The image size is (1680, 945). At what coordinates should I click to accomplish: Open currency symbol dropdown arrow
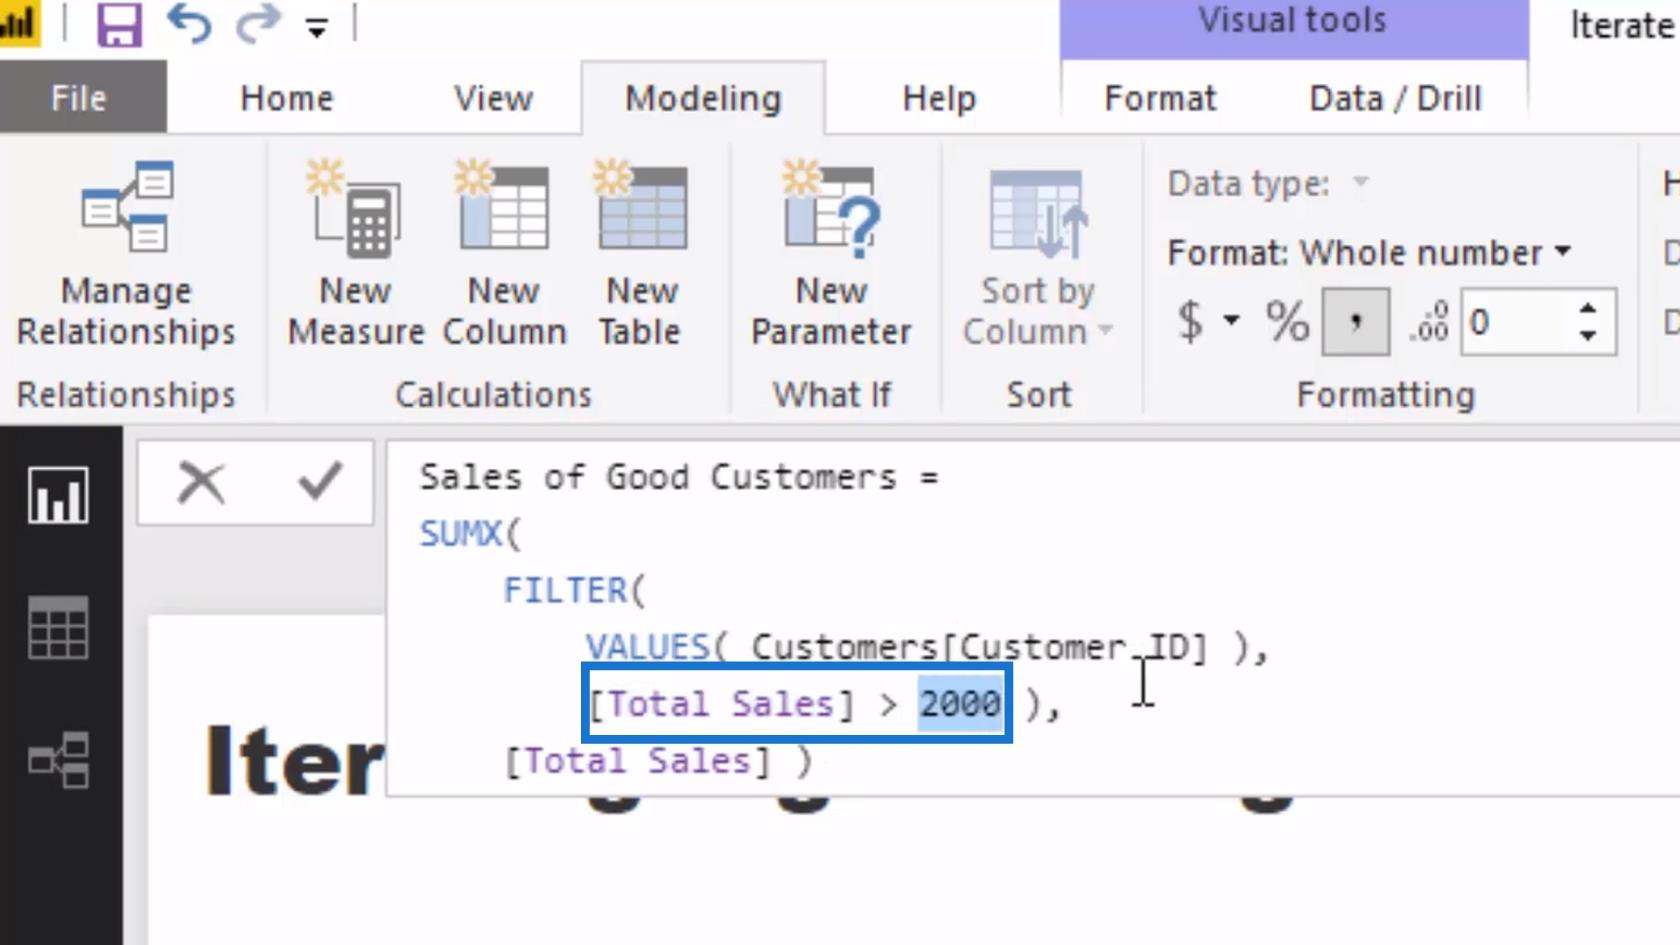[1231, 321]
